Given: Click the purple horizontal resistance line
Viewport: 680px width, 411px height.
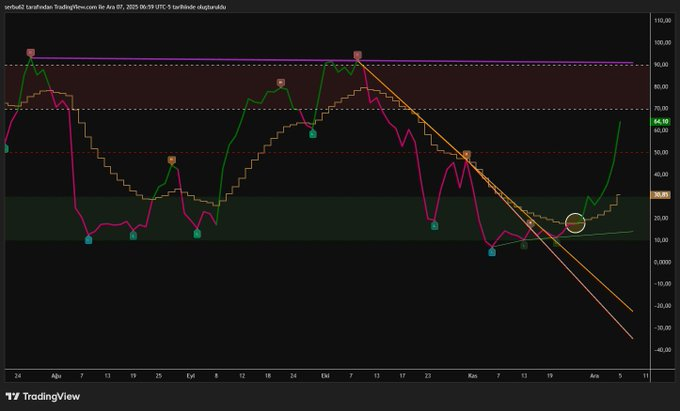Looking at the screenshot, I should pyautogui.click(x=332, y=60).
